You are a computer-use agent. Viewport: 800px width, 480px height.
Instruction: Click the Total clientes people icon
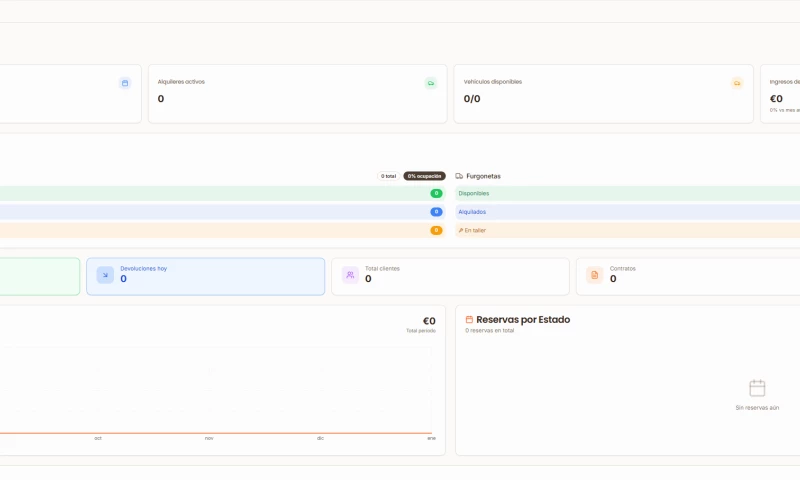(x=350, y=275)
